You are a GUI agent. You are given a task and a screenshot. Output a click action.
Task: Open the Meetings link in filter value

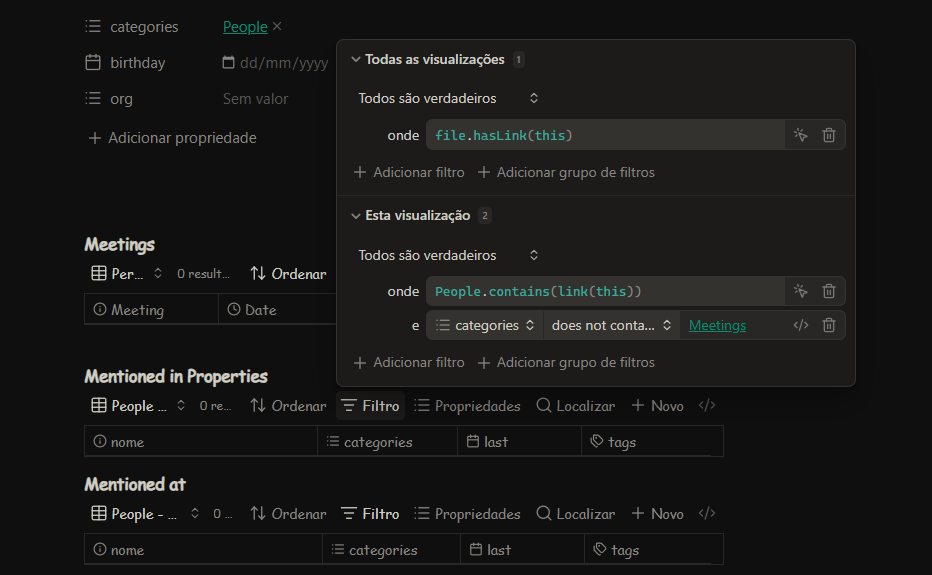pos(717,325)
